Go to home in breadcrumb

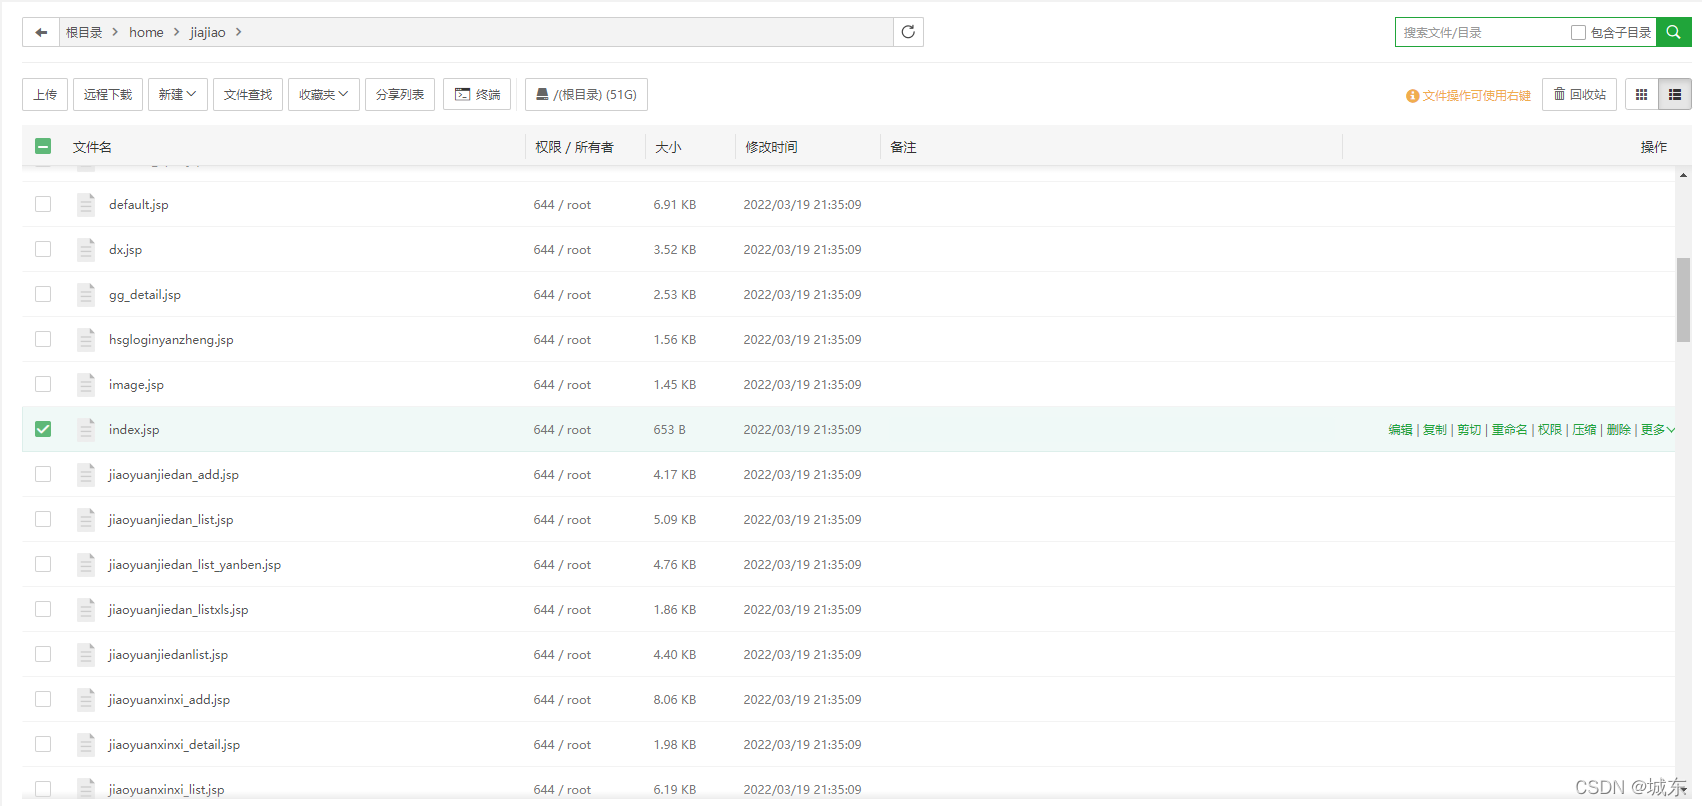146,32
